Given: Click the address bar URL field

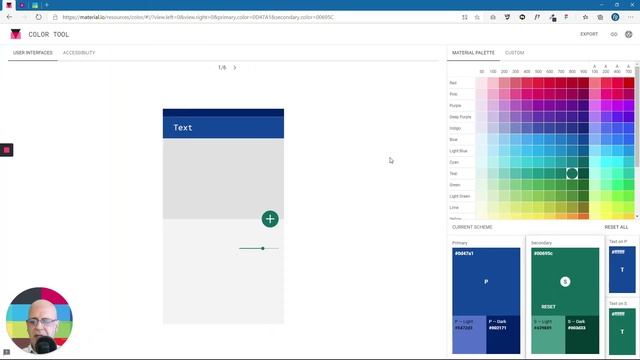Looking at the screenshot, I should [x=198, y=17].
